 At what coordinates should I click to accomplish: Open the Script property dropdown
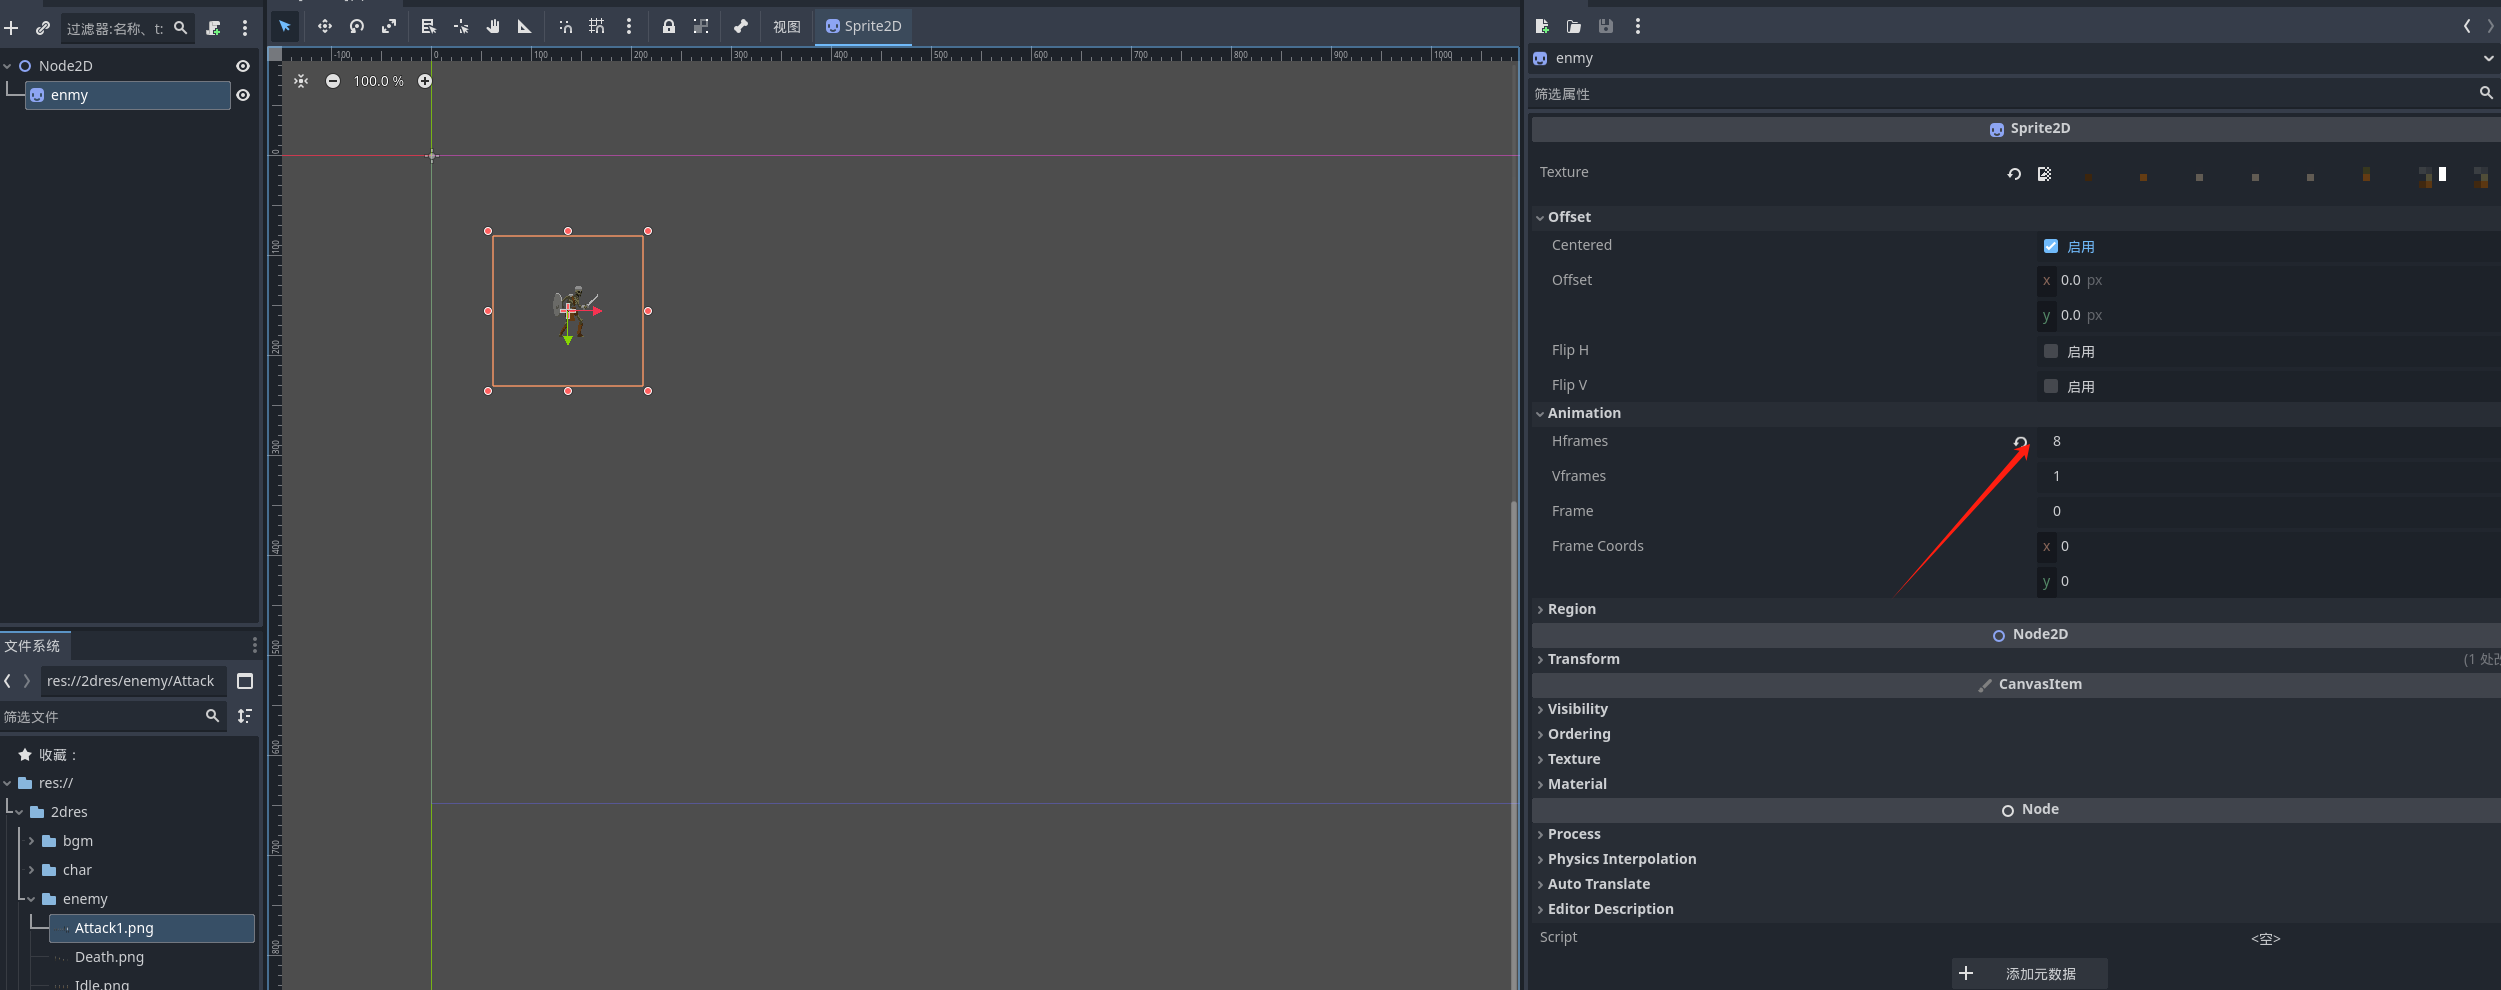point(2266,938)
